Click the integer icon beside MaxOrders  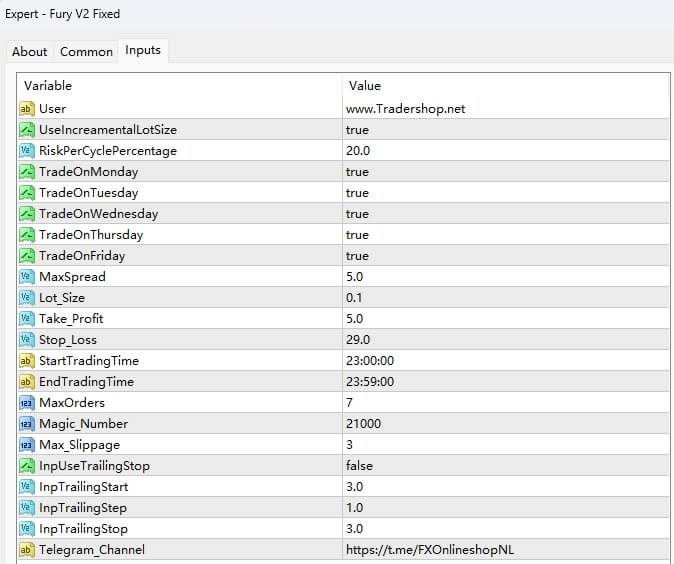tap(27, 403)
